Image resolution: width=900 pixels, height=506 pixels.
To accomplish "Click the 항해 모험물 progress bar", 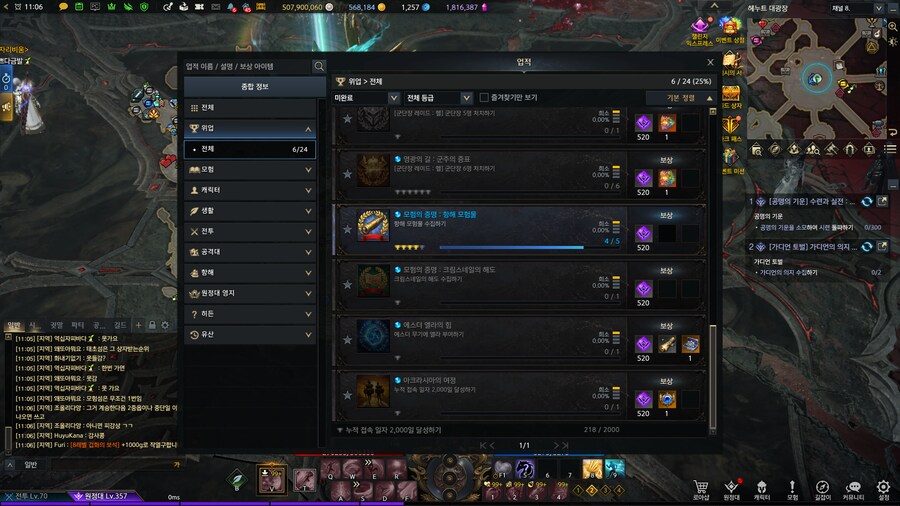I will 511,247.
